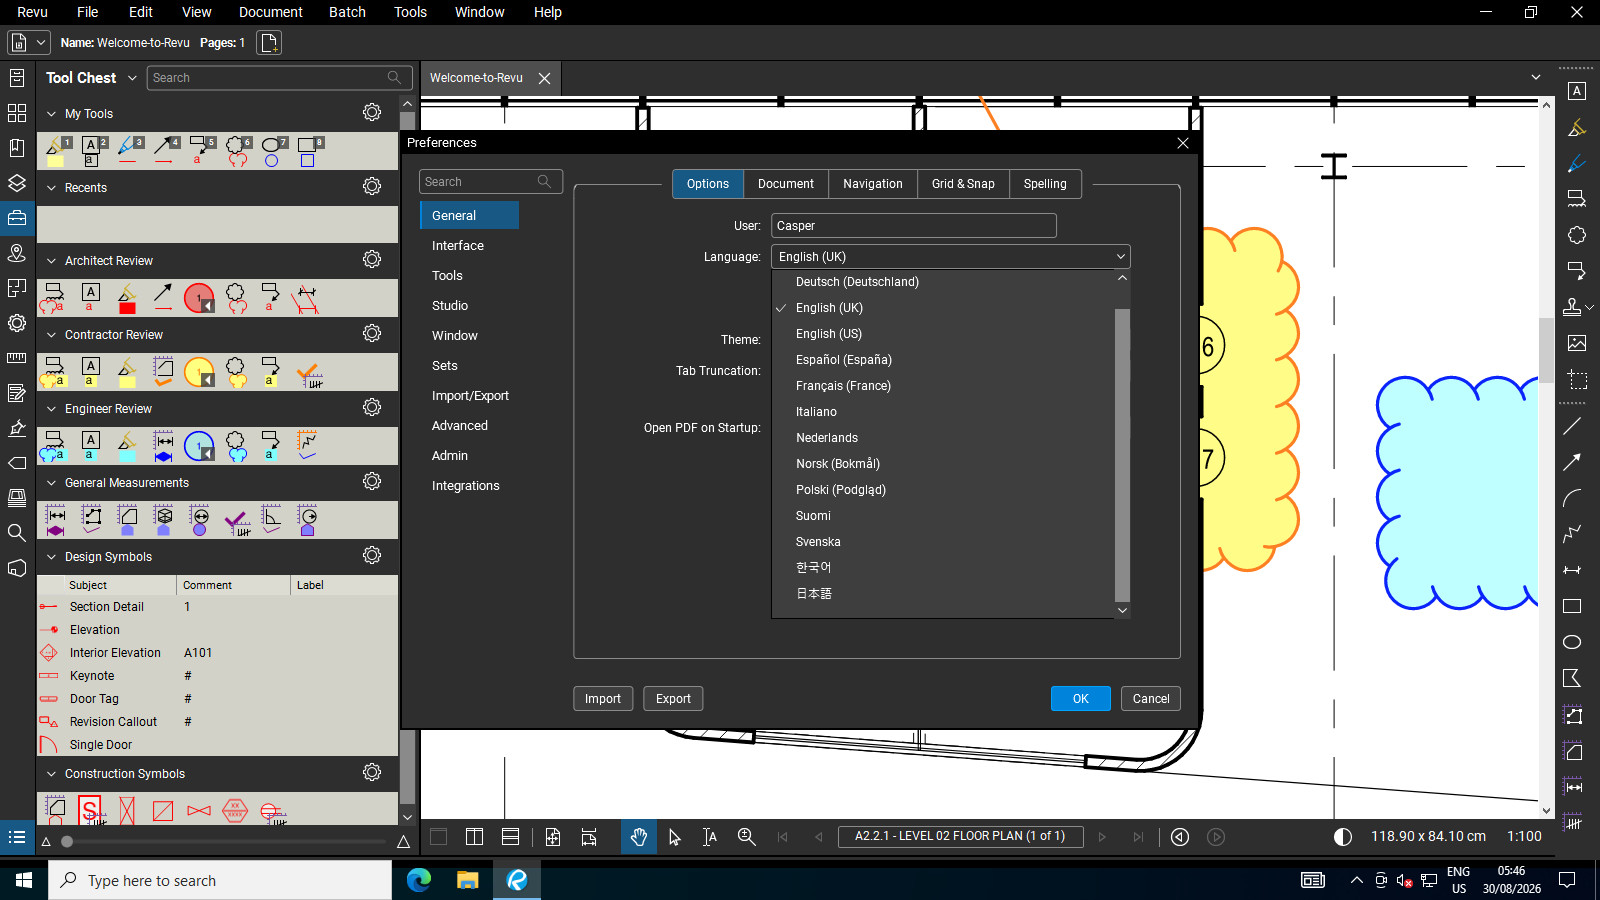Choose Français (France) from language list
1600x900 pixels.
click(x=843, y=386)
